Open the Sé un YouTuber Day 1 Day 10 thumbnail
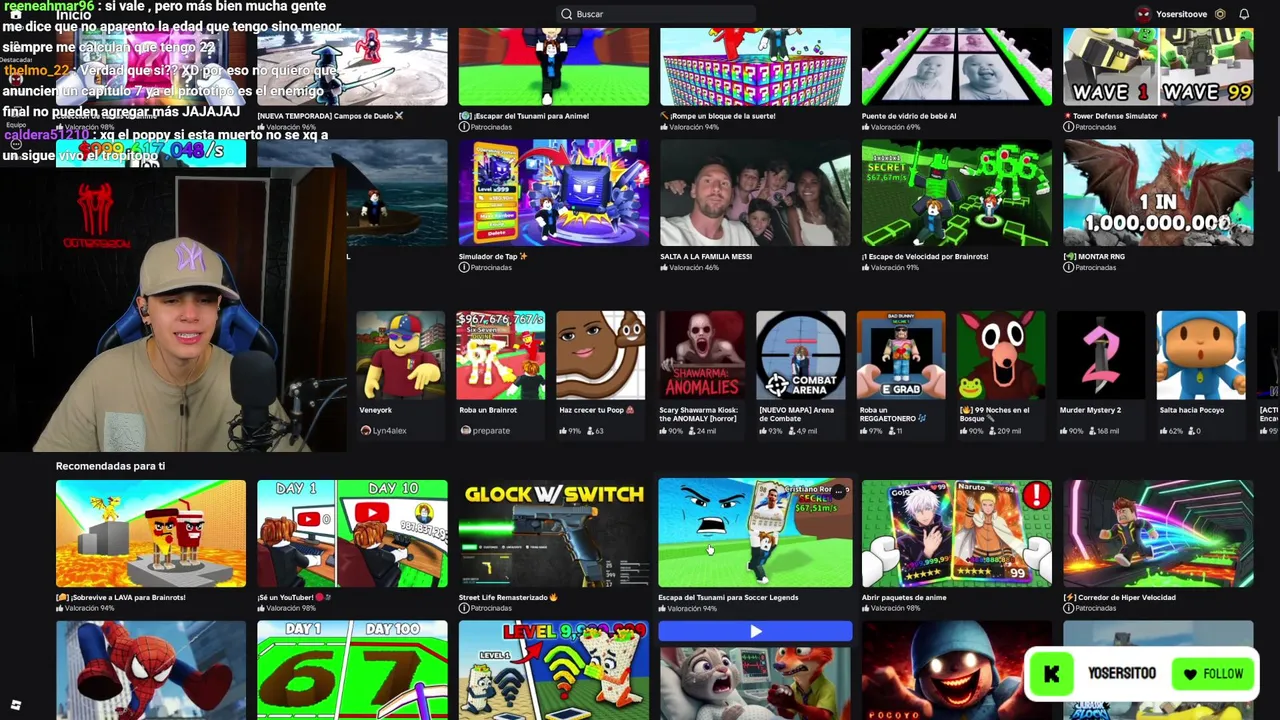This screenshot has height=720, width=1280. (352, 533)
